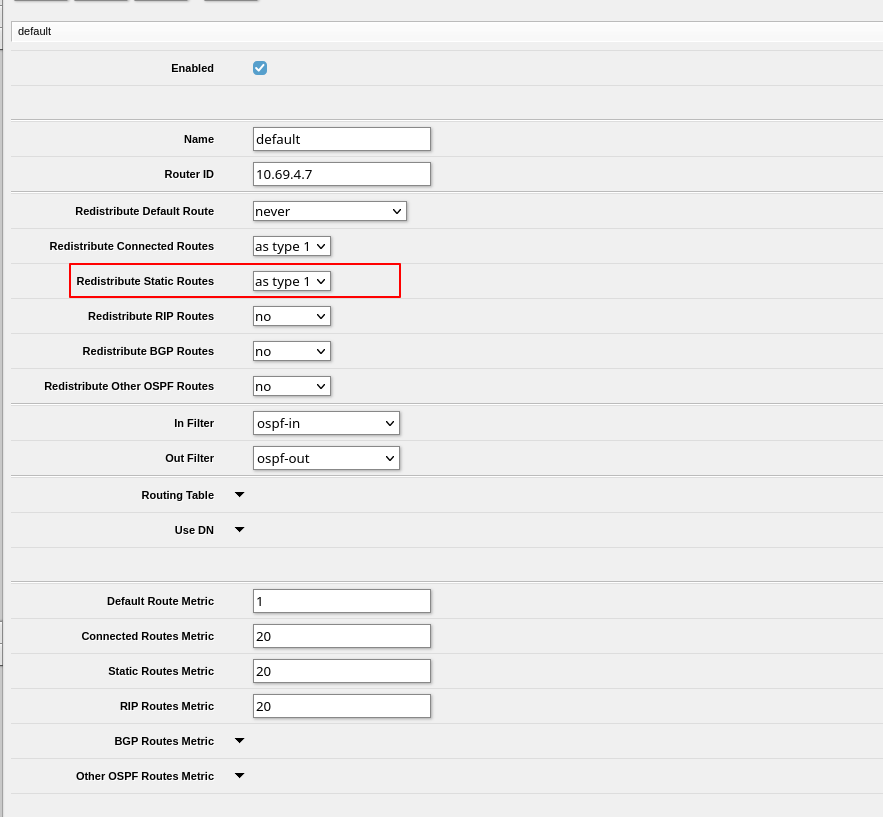Screen dimensions: 883x817
Task: Open the Redistribute Static Routes dropdown
Action: [292, 281]
